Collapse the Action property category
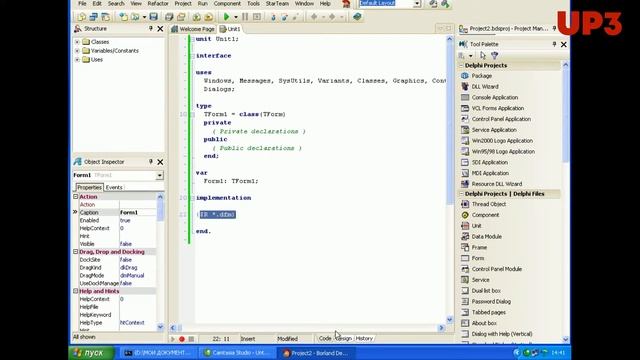Viewport: 640px width, 360px height. point(76,197)
